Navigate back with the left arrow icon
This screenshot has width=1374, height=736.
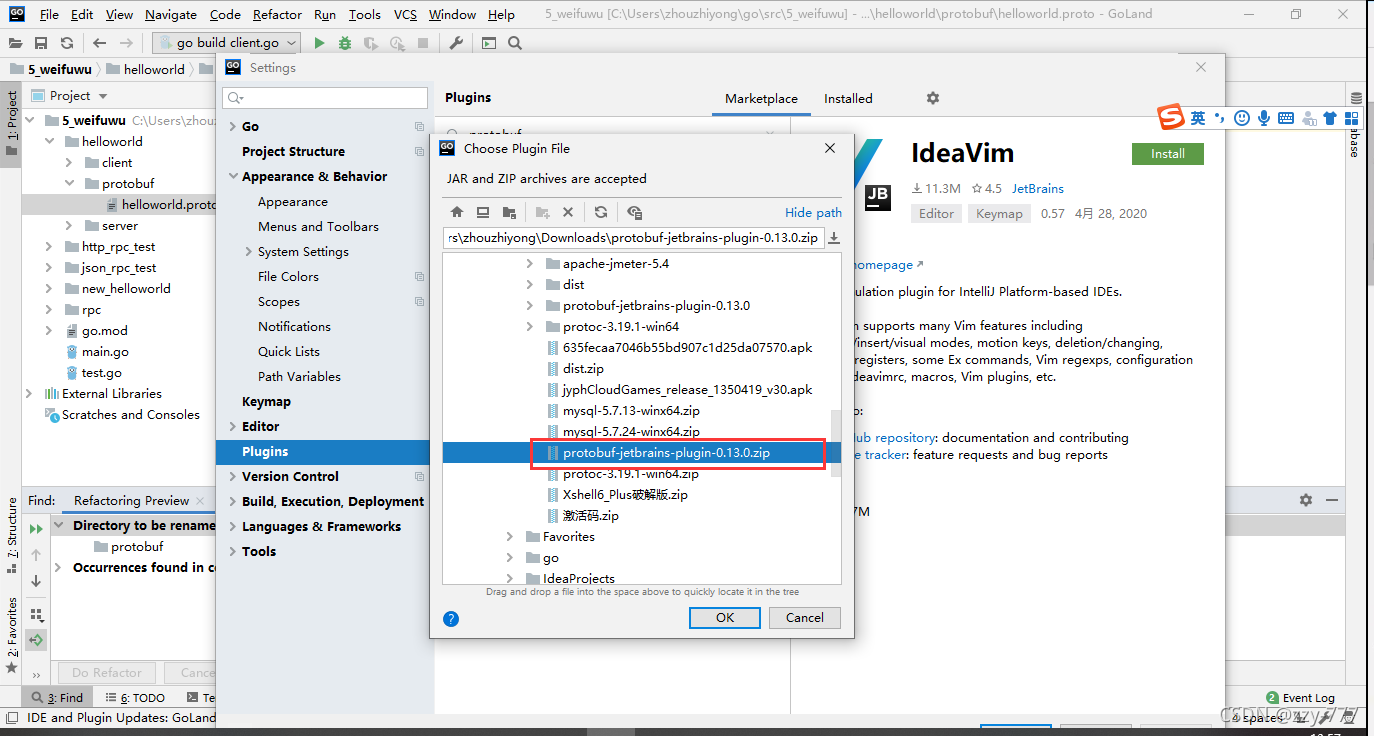(x=99, y=43)
